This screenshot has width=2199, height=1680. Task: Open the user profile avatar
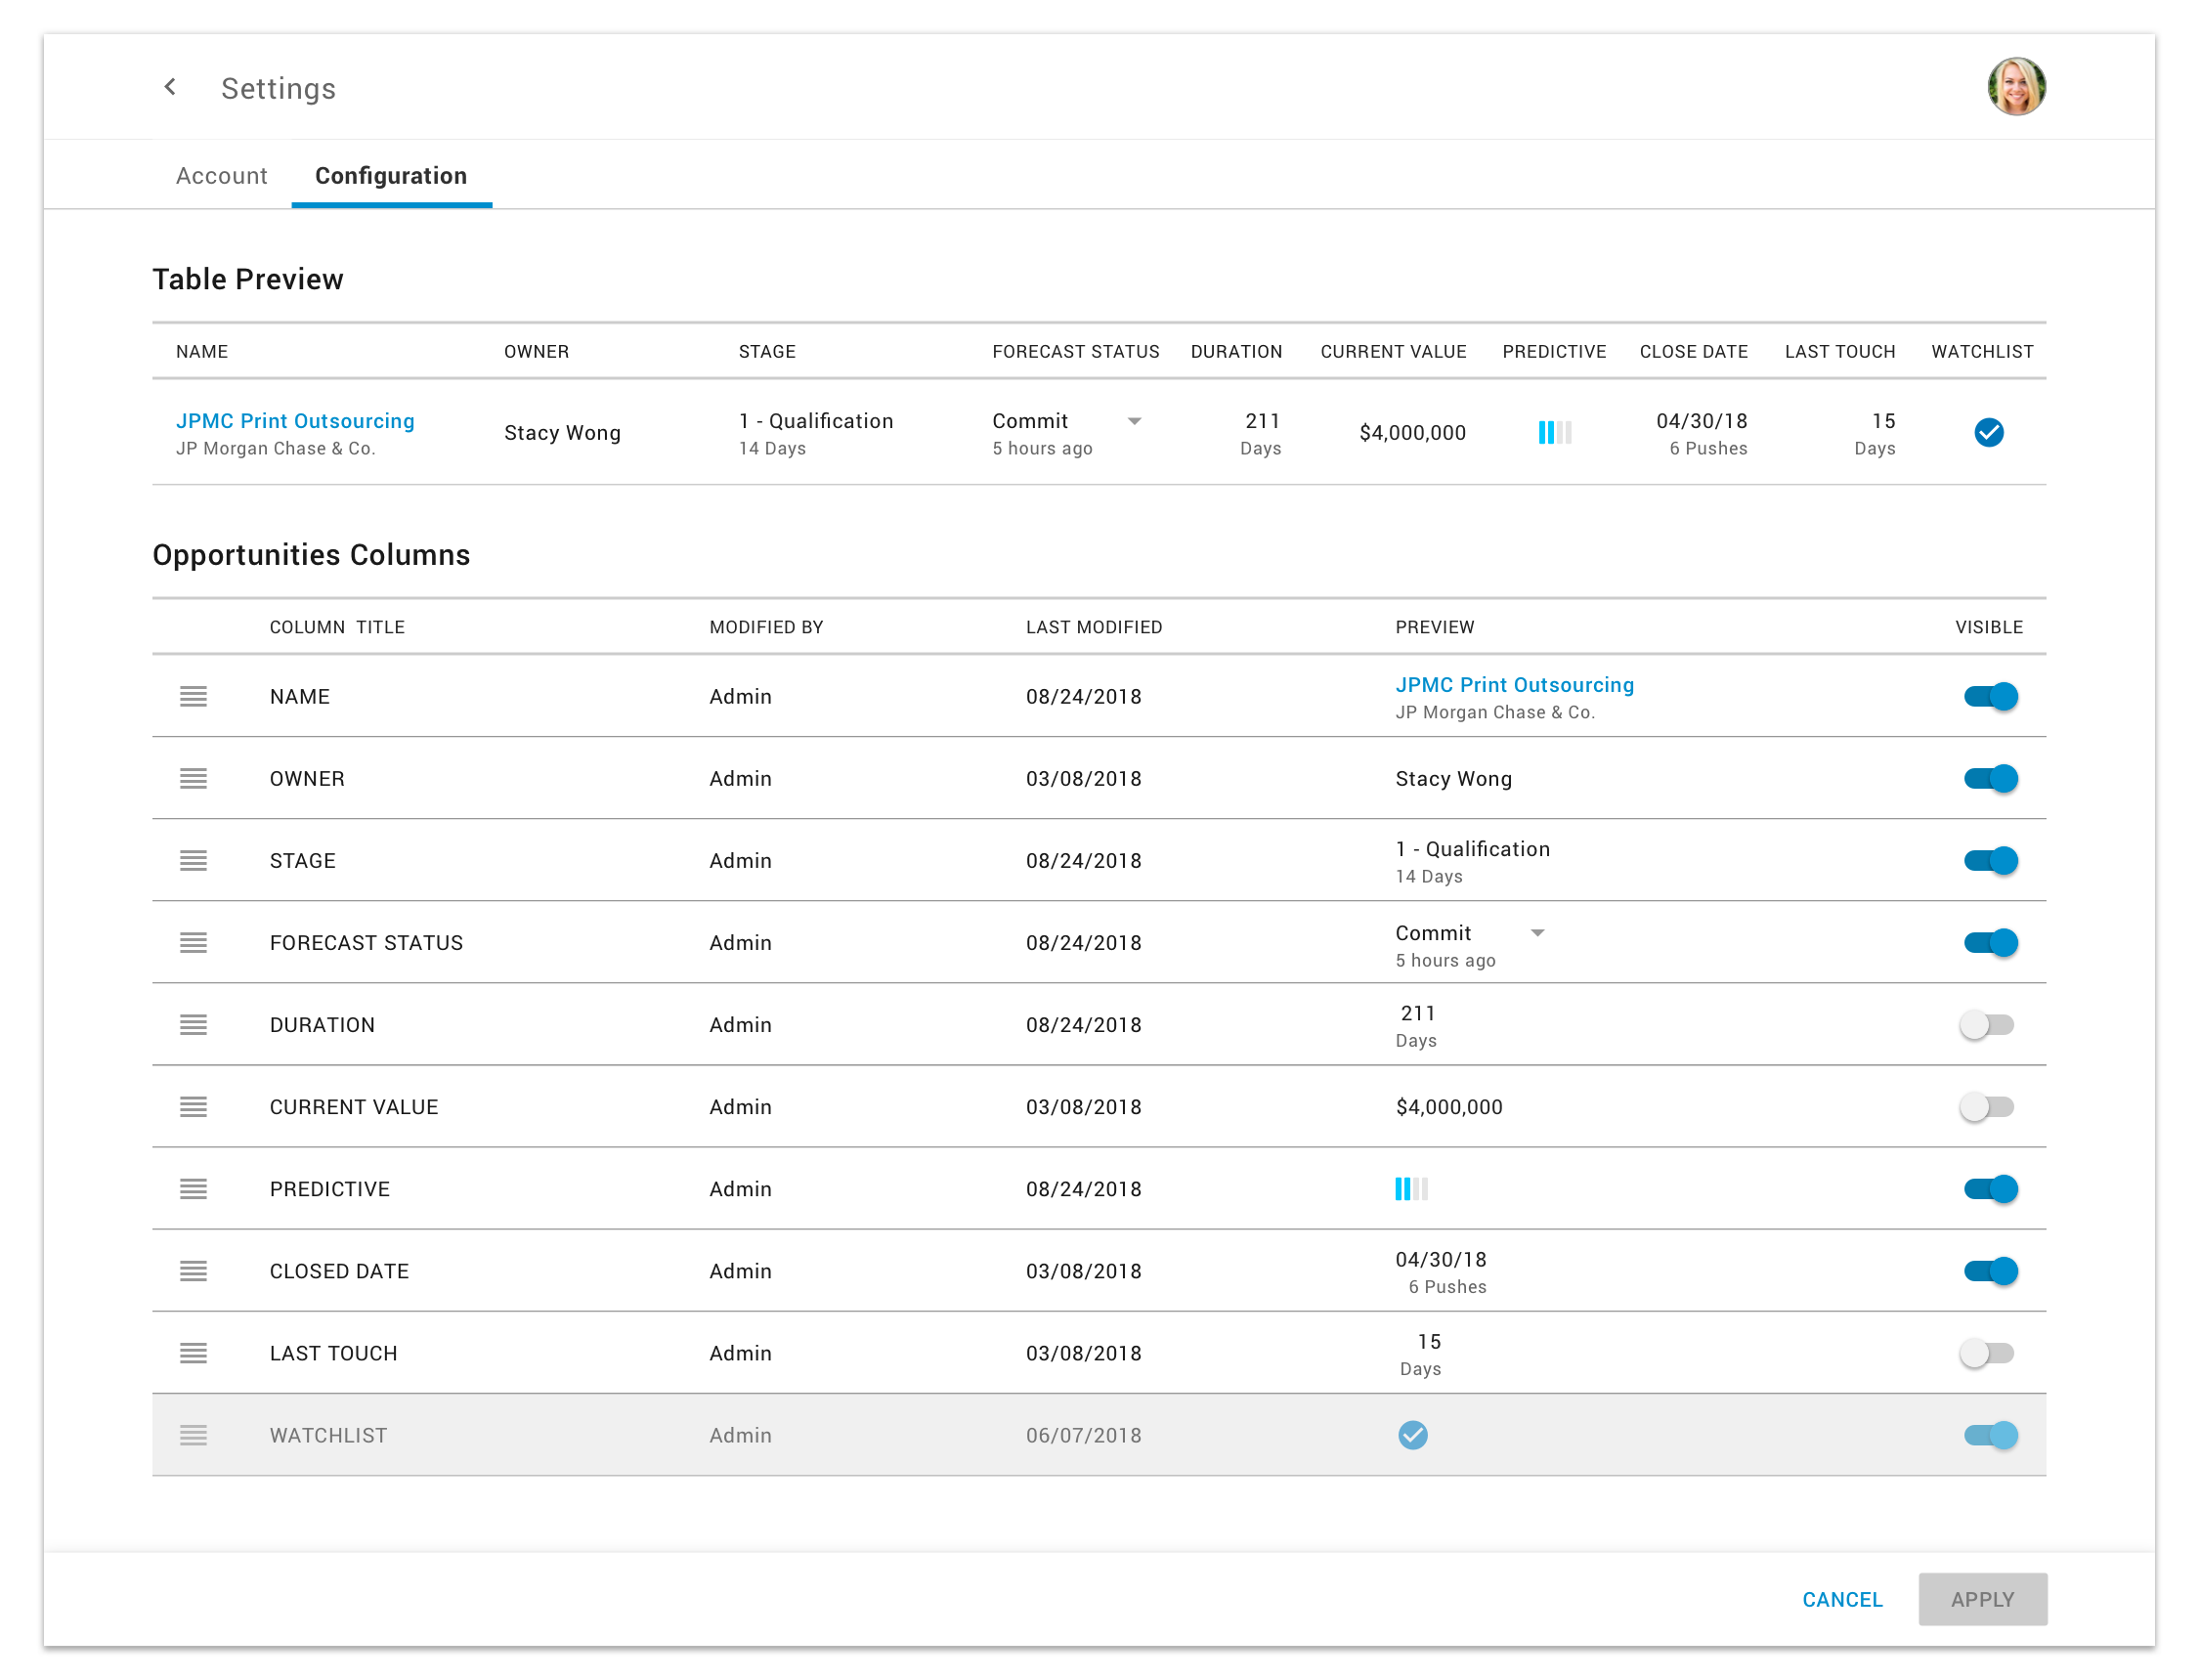tap(2014, 87)
